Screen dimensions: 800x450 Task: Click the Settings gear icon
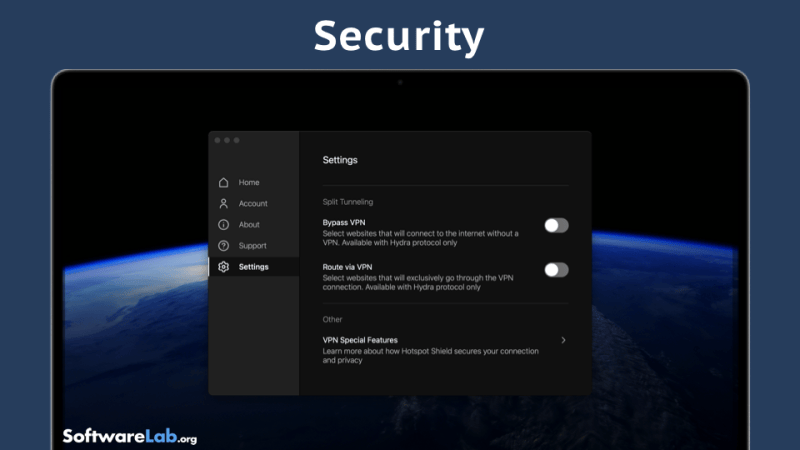click(223, 267)
